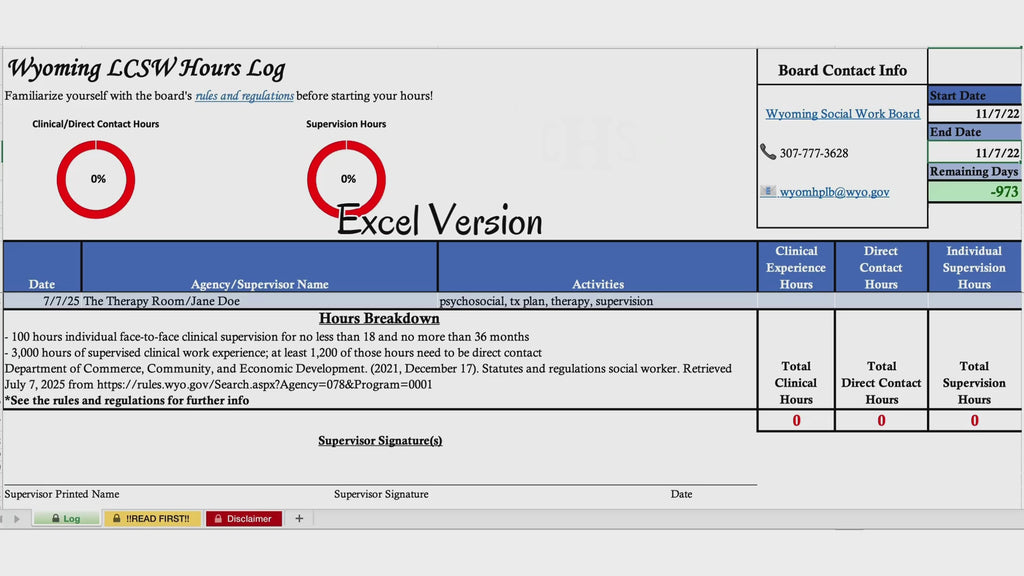Screen dimensions: 1024x576
Task: Click the empty Clinical Experience Hours cell for 7/7/25
Action: (x=796, y=301)
